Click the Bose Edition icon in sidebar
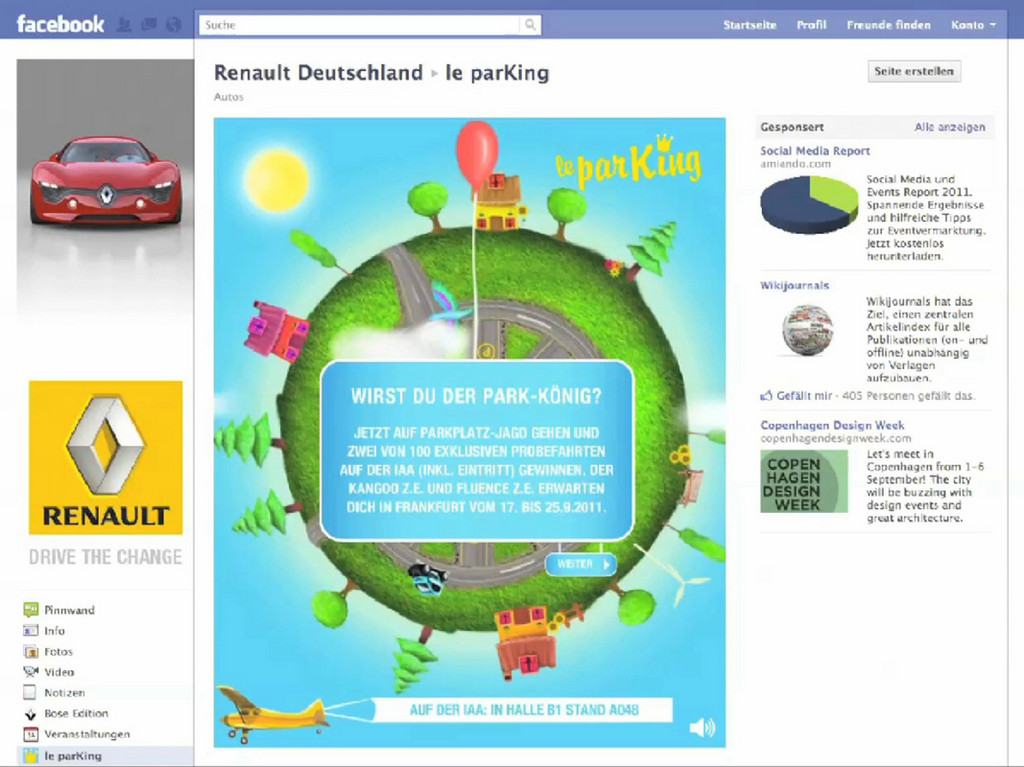The height and width of the screenshot is (767, 1024). (x=31, y=713)
